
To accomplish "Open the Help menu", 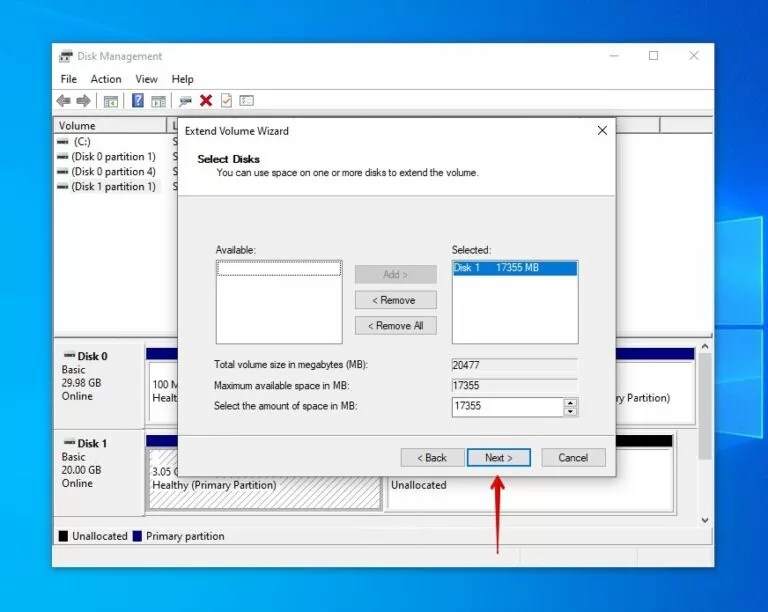I will click(182, 79).
